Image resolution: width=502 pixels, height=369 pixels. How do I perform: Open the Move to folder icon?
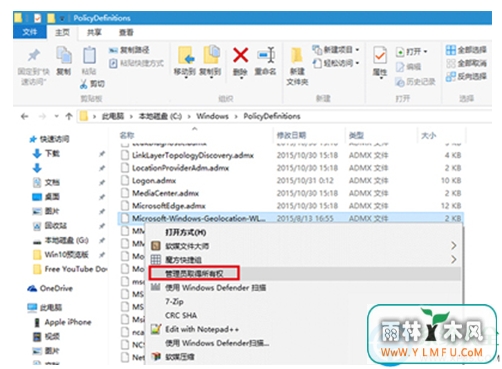pyautogui.click(x=186, y=55)
